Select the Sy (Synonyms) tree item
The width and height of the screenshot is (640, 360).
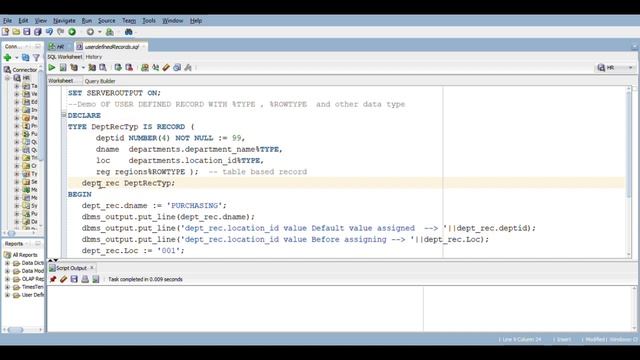[x=30, y=206]
